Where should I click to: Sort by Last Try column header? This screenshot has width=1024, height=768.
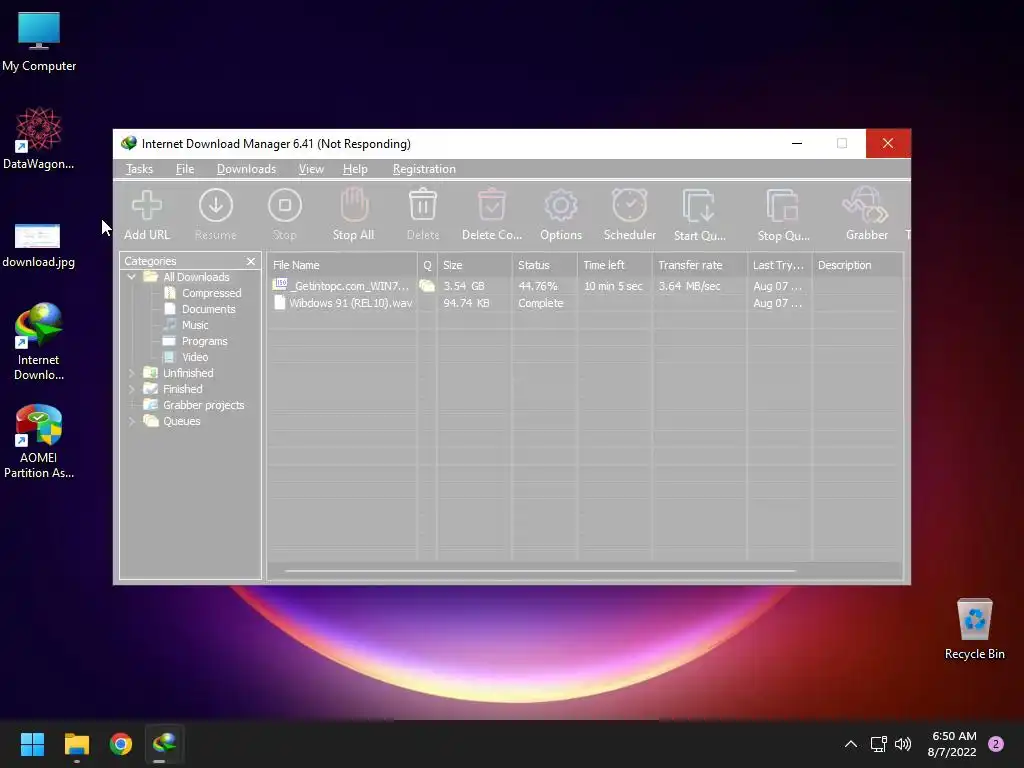tap(780, 265)
